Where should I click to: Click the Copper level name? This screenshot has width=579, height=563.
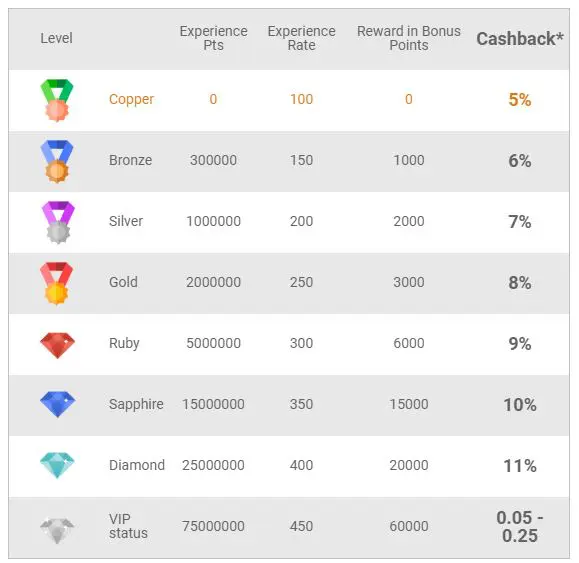131,99
